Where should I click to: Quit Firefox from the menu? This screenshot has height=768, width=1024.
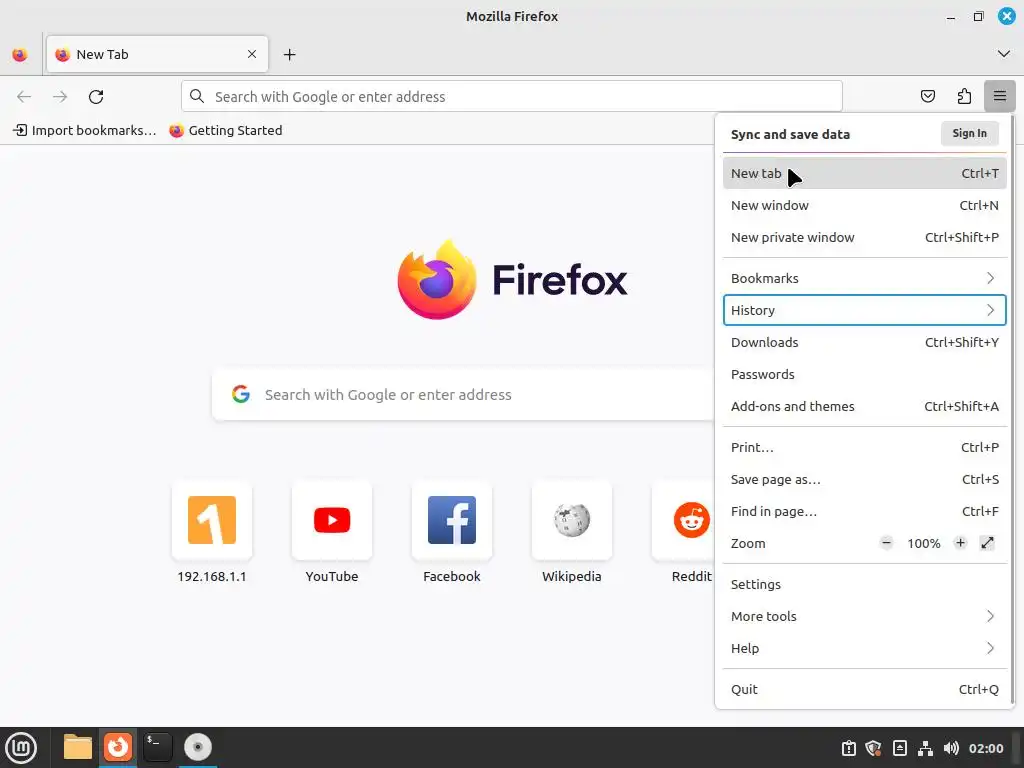[x=864, y=690]
